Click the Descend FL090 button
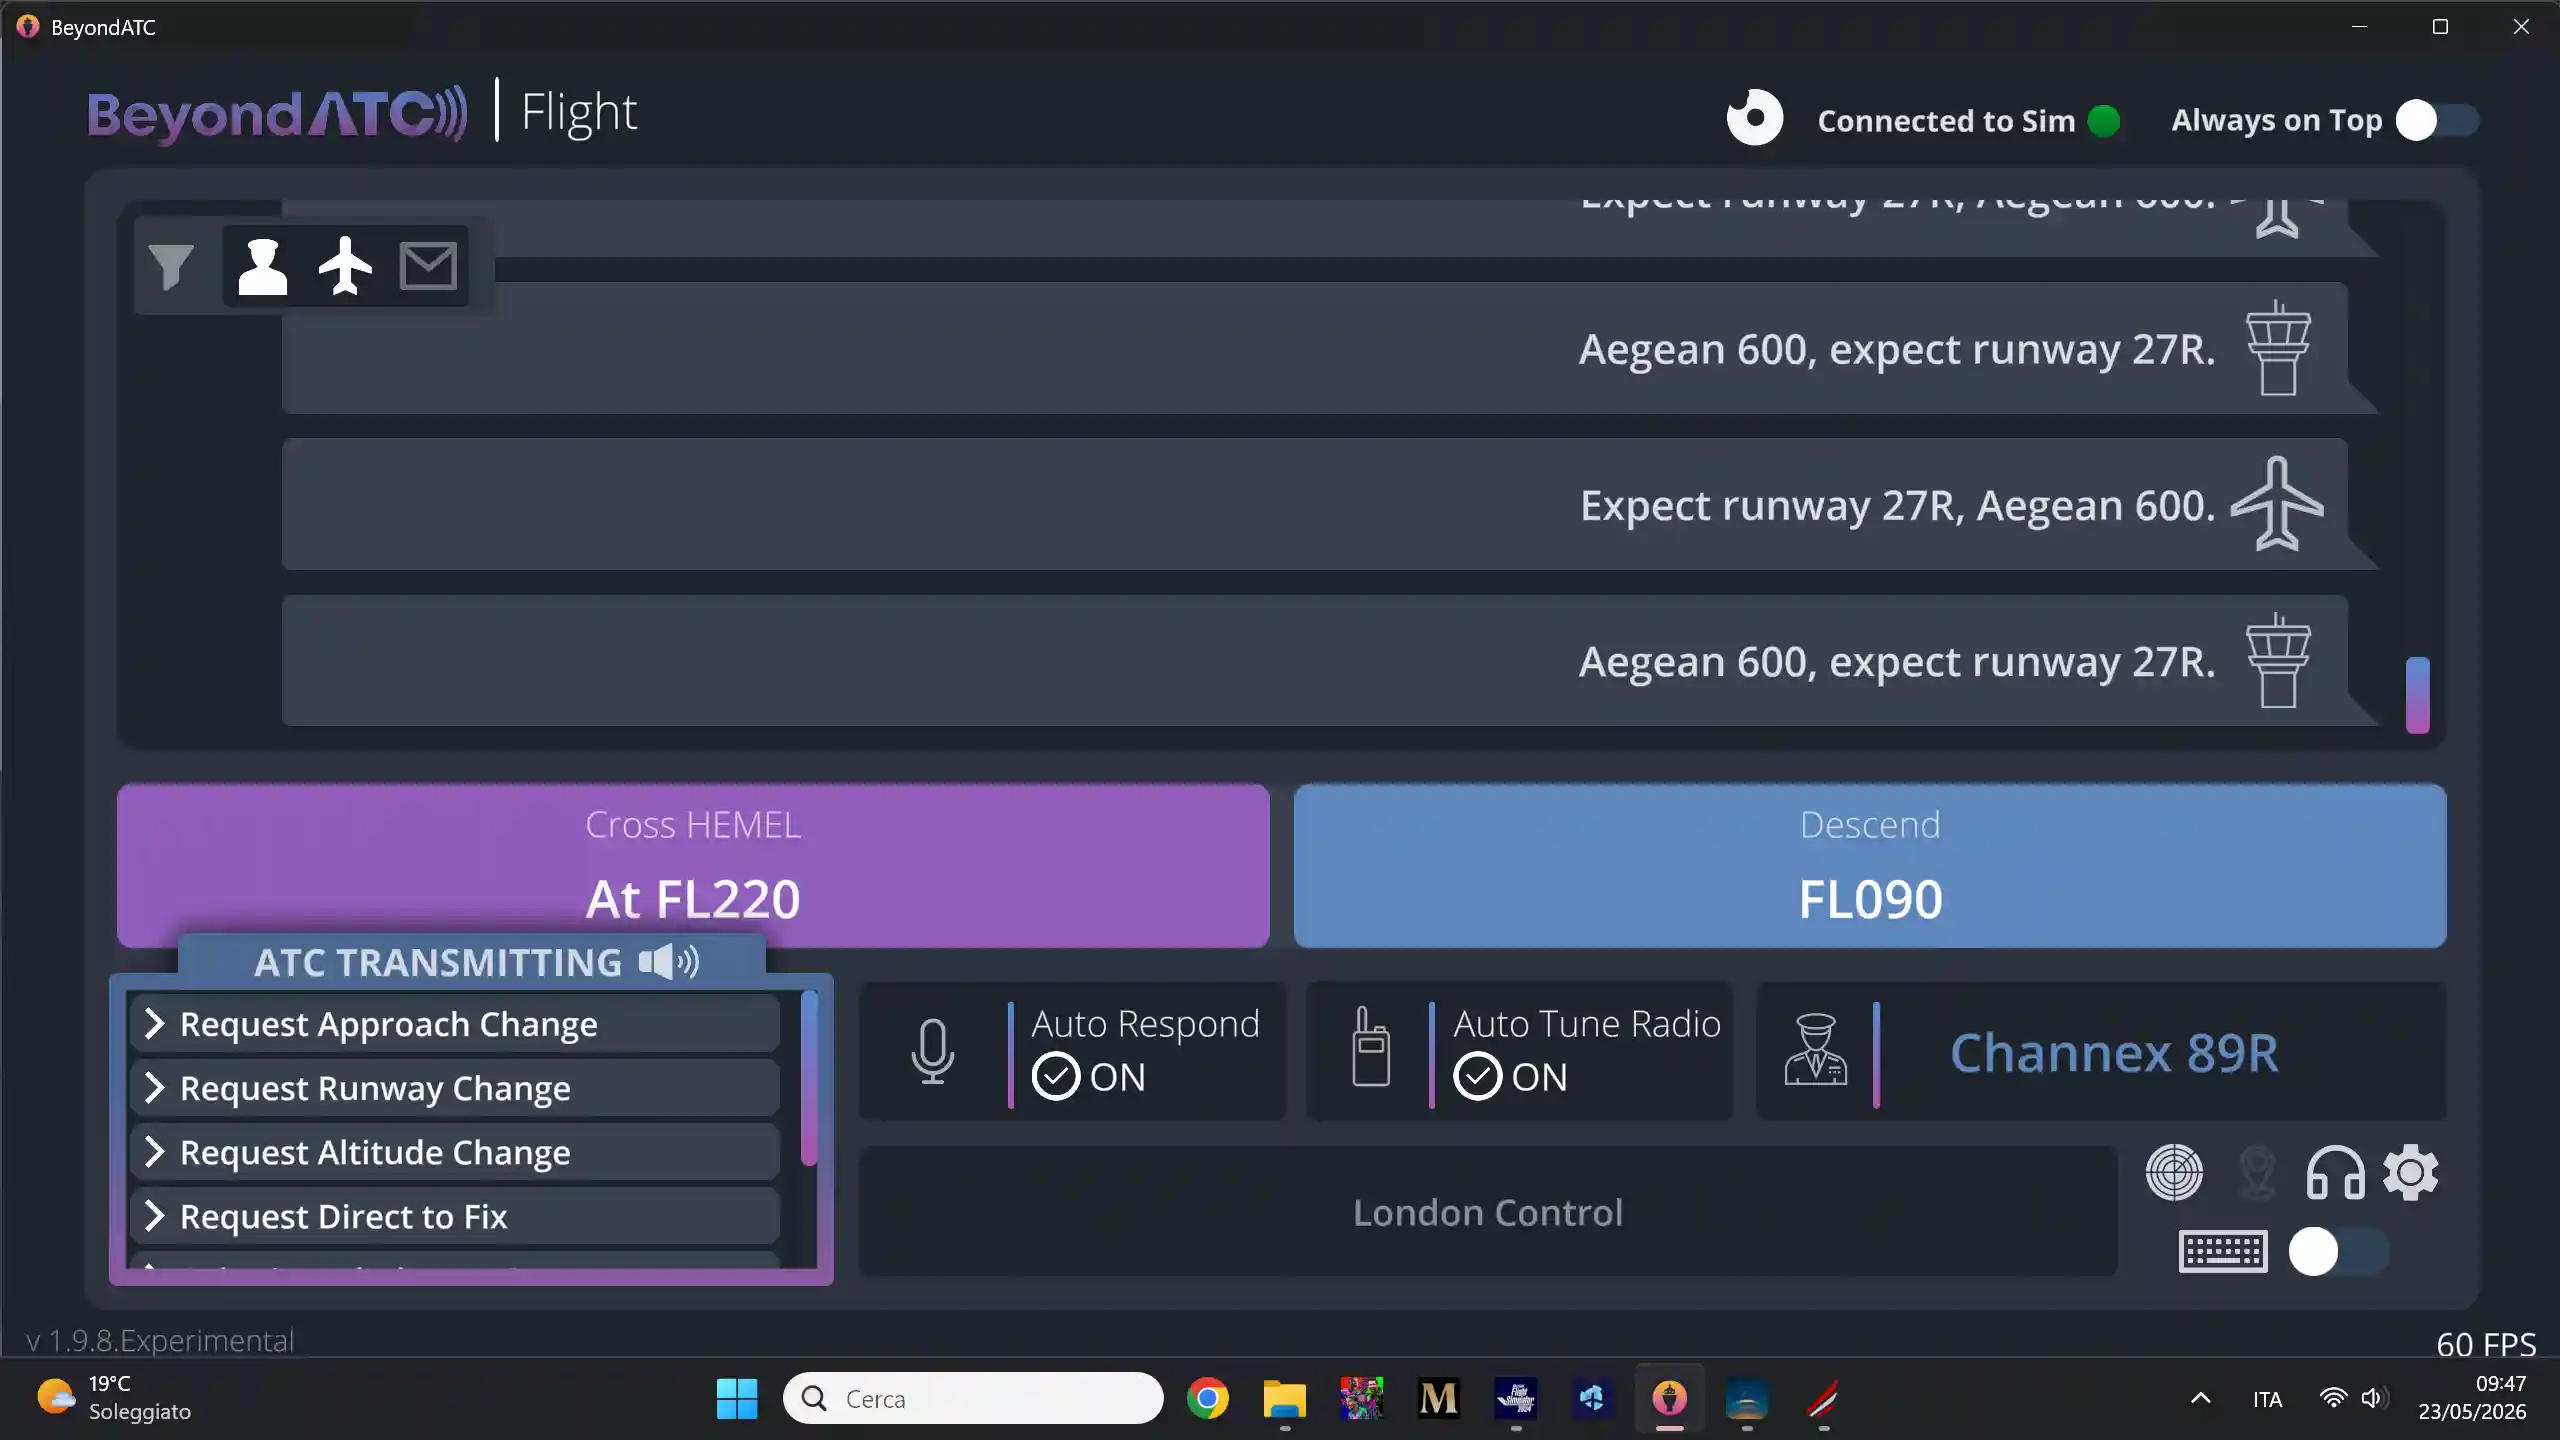This screenshot has height=1440, width=2560. (1870, 865)
